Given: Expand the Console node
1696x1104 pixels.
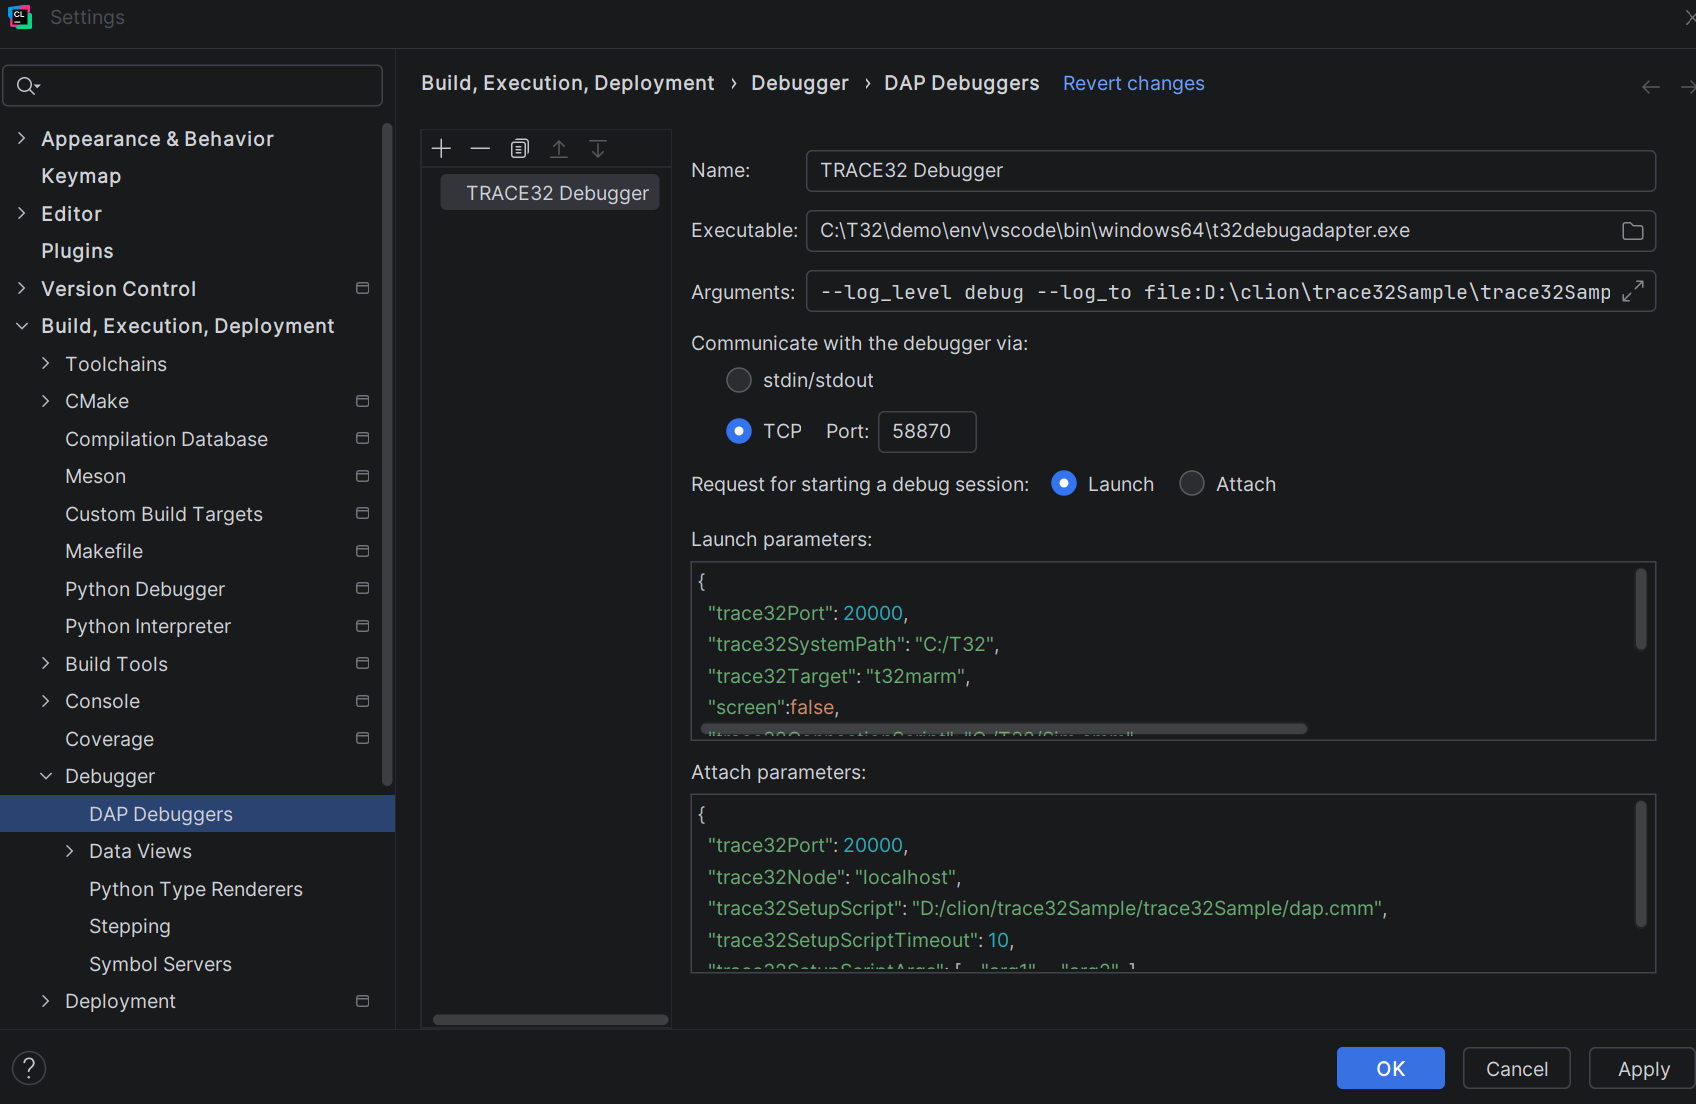Looking at the screenshot, I should (x=45, y=701).
